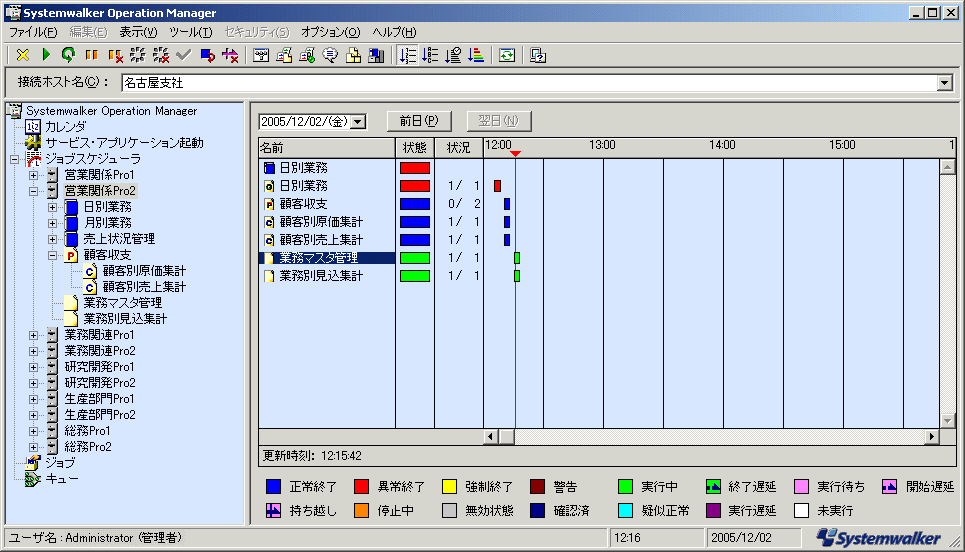Click the blue square with red arrow icon

click(x=207, y=55)
